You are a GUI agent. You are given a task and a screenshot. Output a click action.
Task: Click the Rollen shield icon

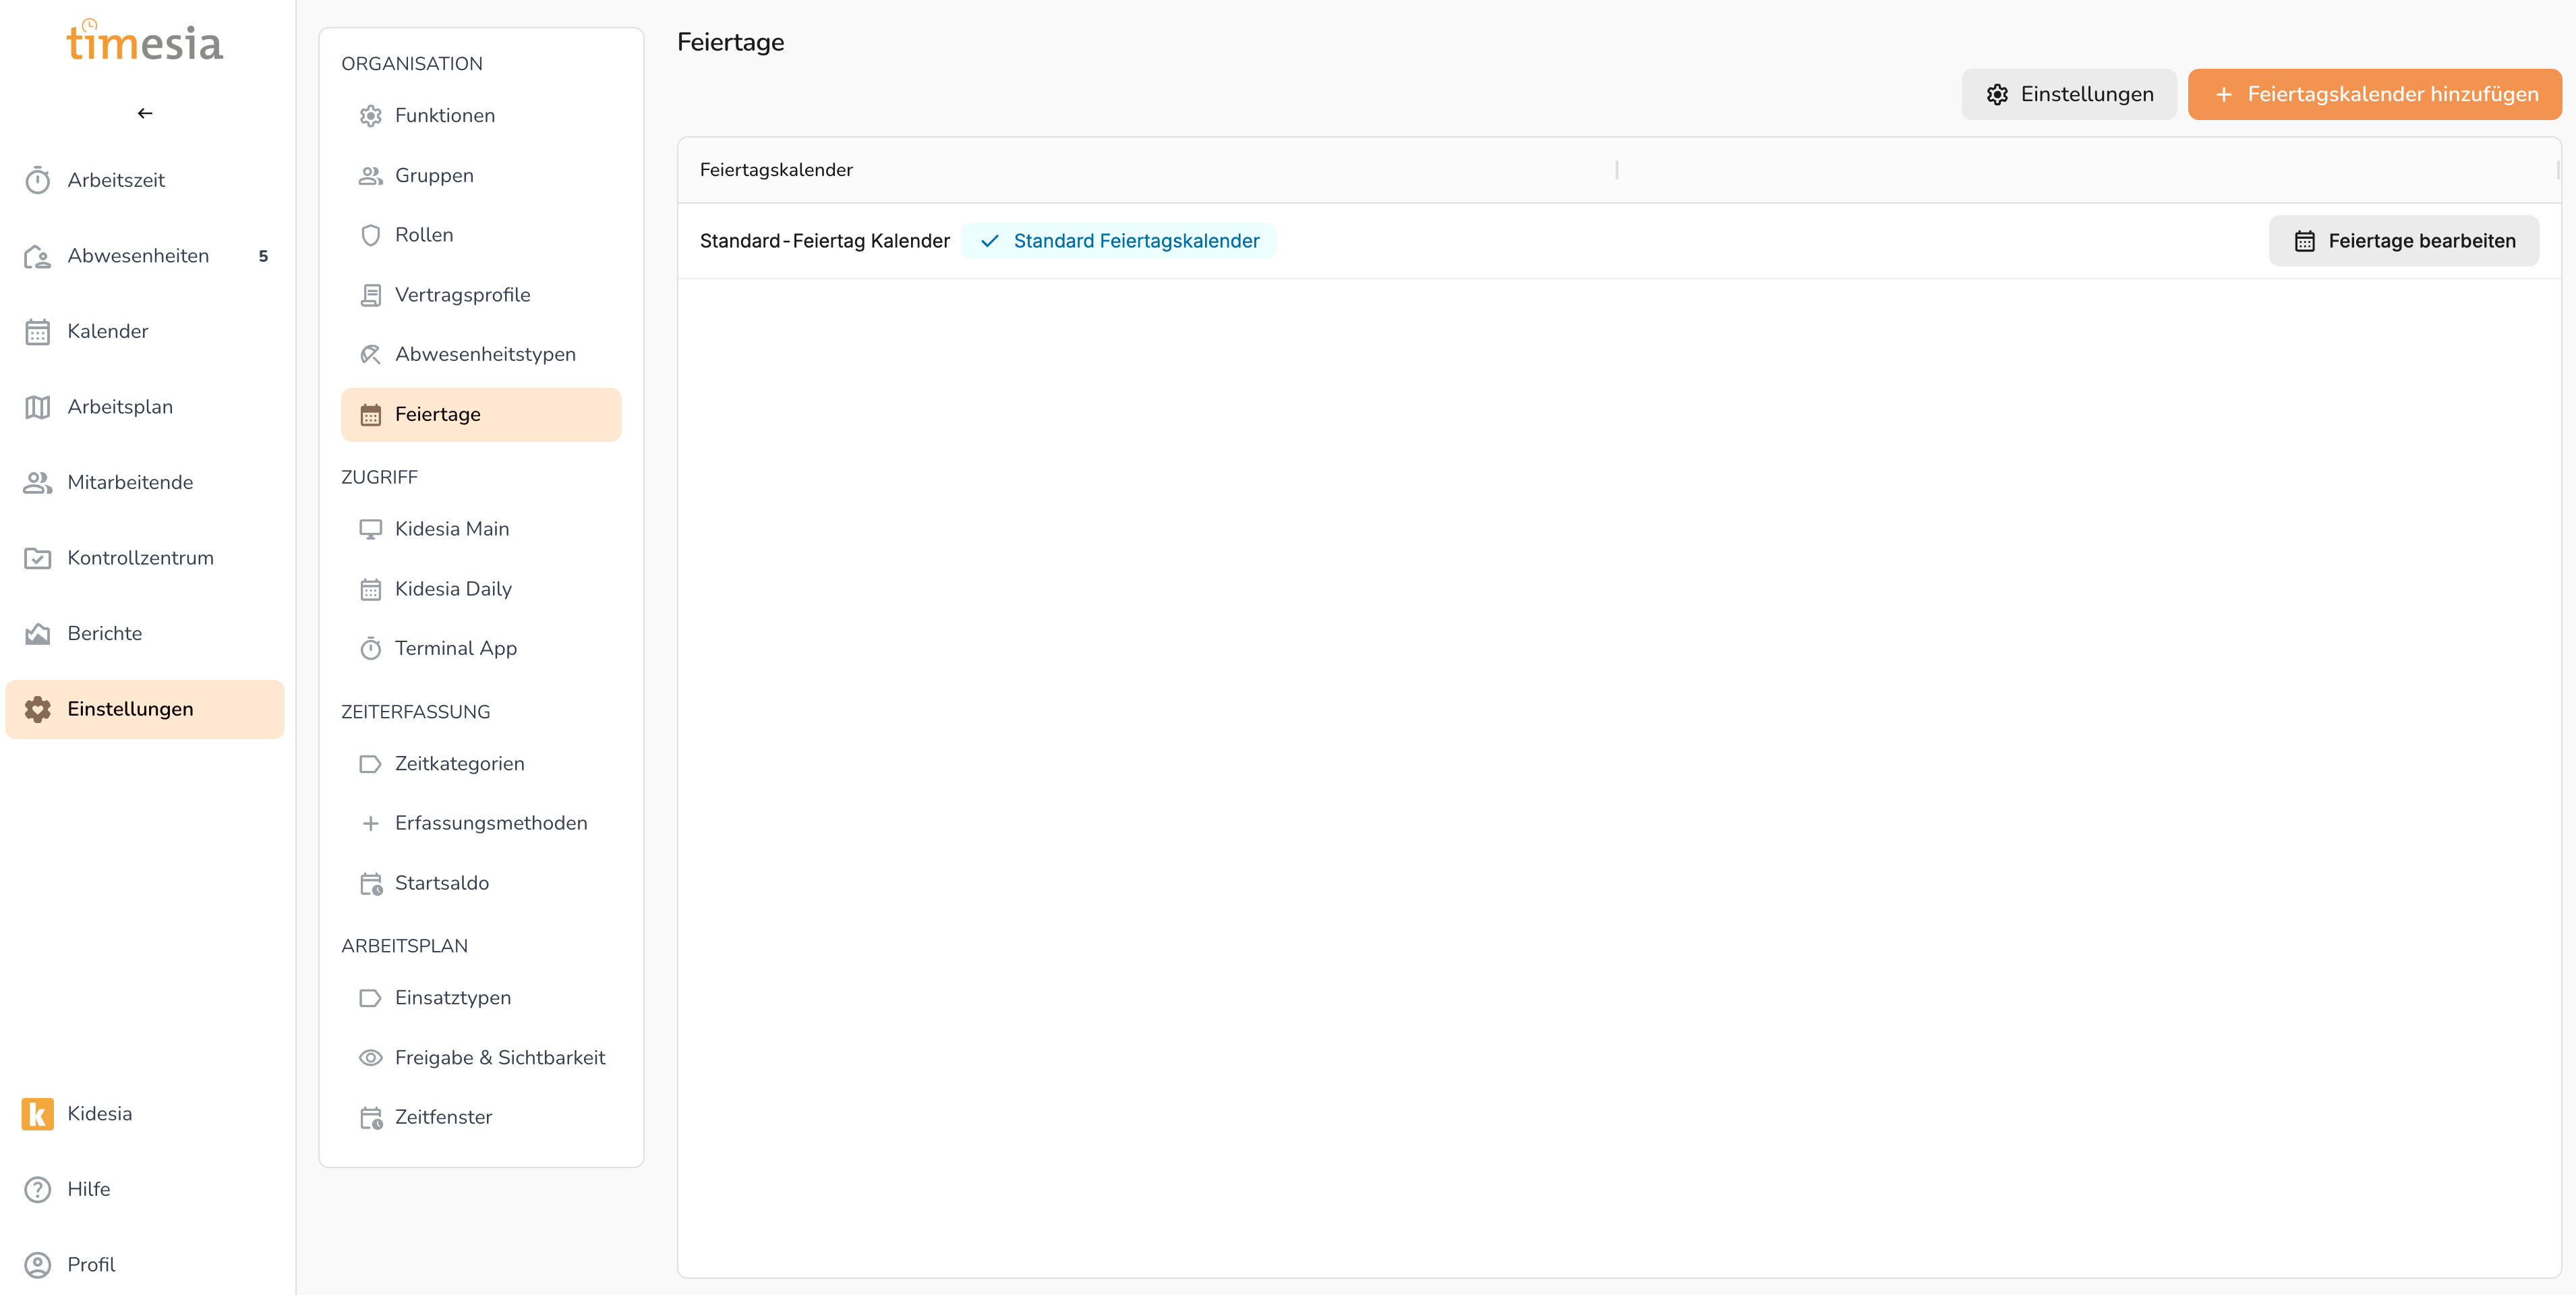pyautogui.click(x=370, y=235)
